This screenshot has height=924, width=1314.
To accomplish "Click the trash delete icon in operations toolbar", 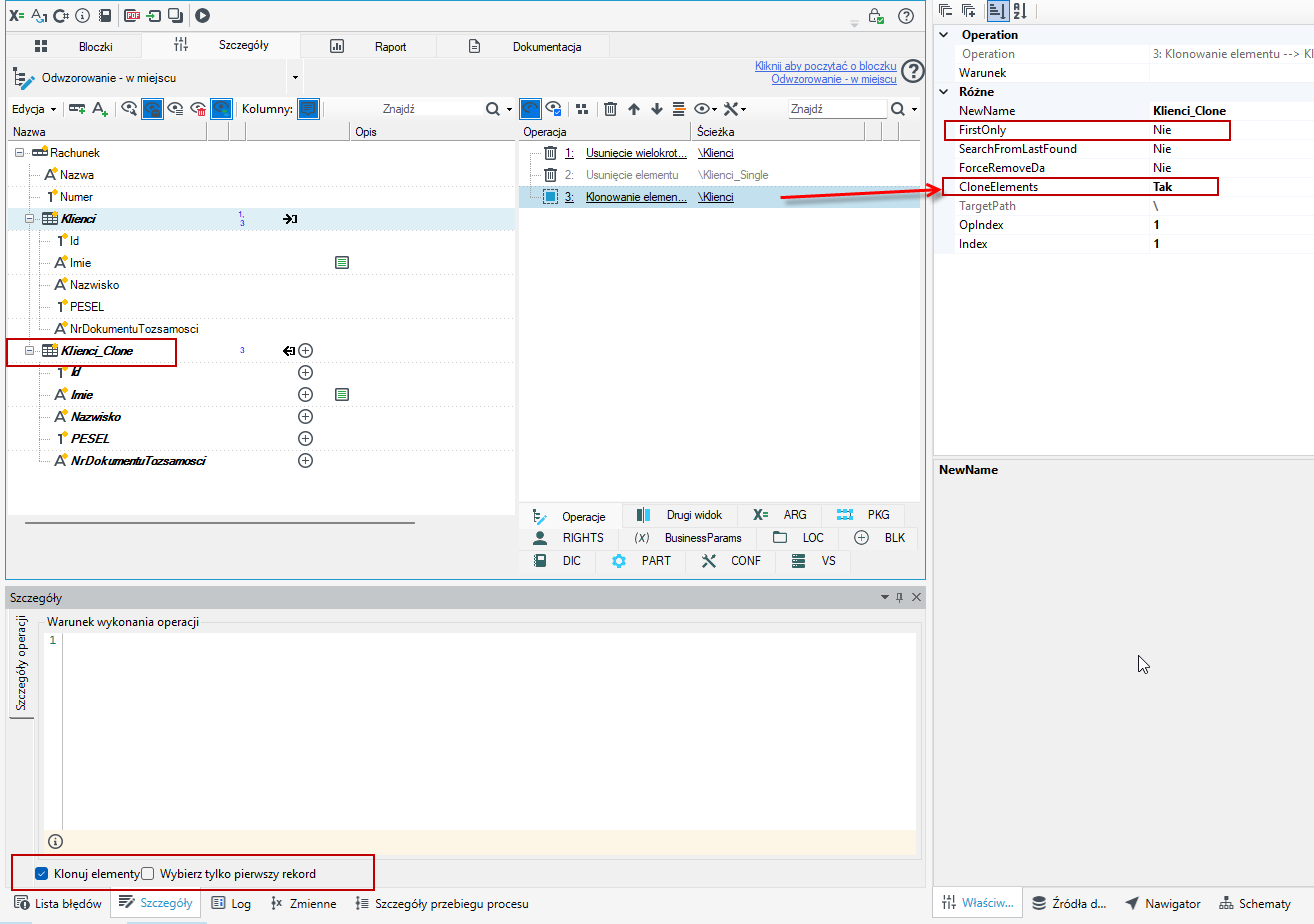I will click(610, 109).
